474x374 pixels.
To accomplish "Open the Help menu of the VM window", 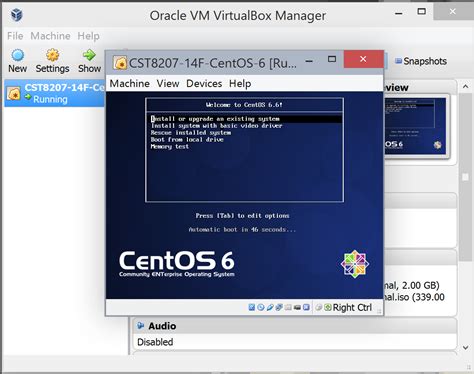I will 240,84.
